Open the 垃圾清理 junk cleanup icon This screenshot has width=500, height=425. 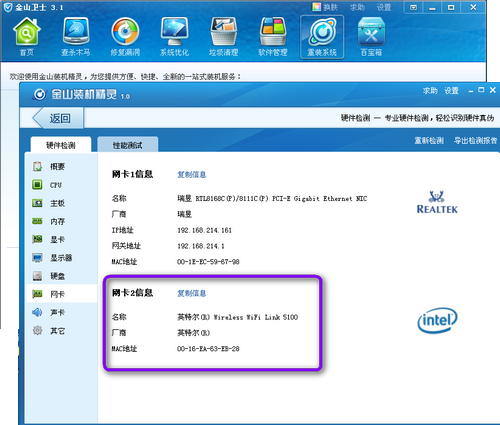[223, 37]
